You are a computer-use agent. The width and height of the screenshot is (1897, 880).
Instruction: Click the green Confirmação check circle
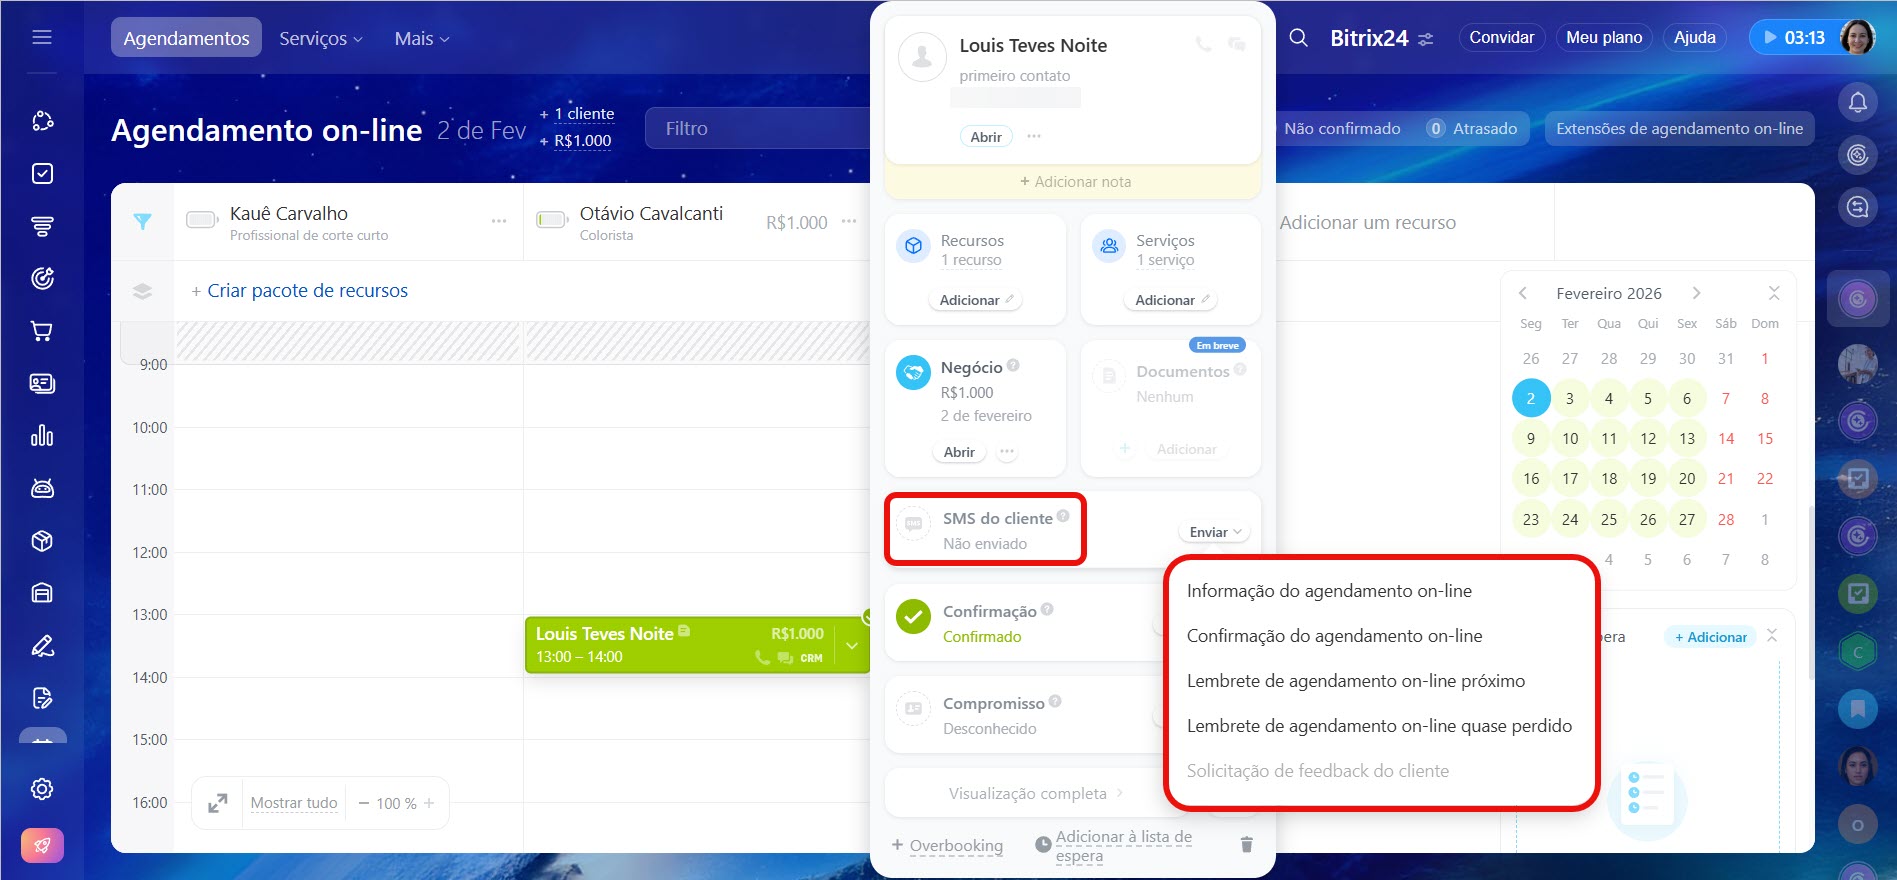point(913,617)
